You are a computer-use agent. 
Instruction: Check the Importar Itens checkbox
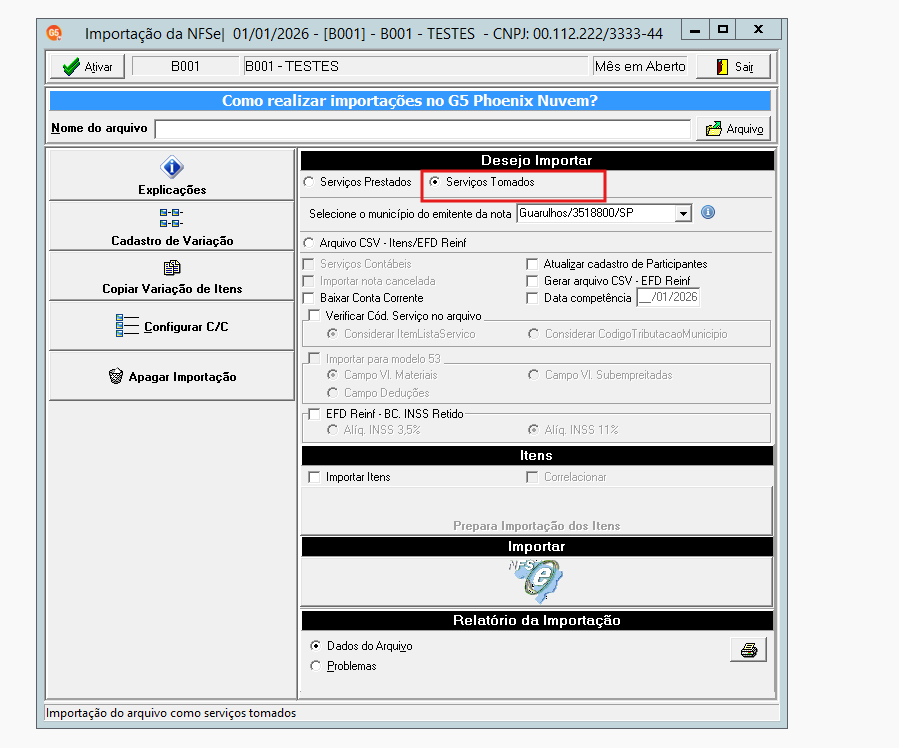click(314, 477)
